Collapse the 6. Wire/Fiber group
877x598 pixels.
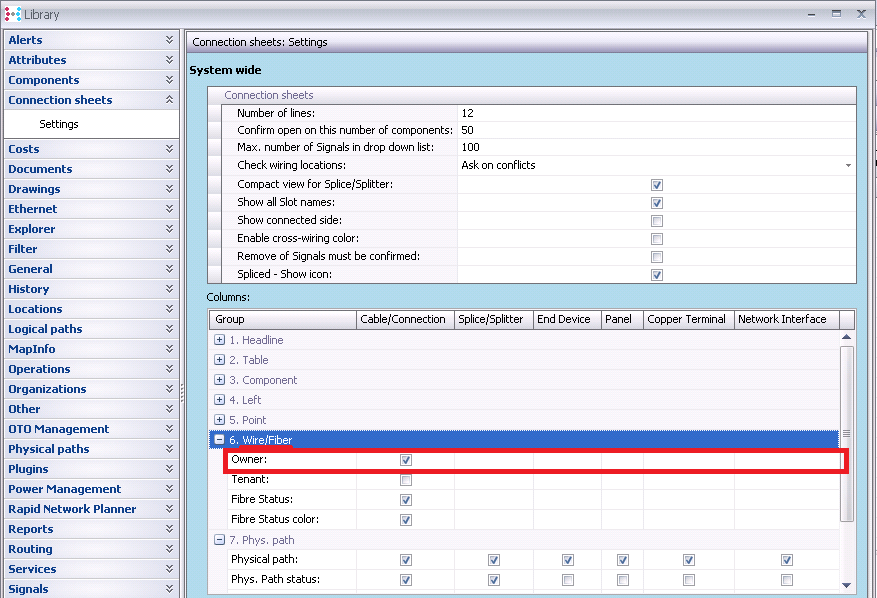coord(220,440)
